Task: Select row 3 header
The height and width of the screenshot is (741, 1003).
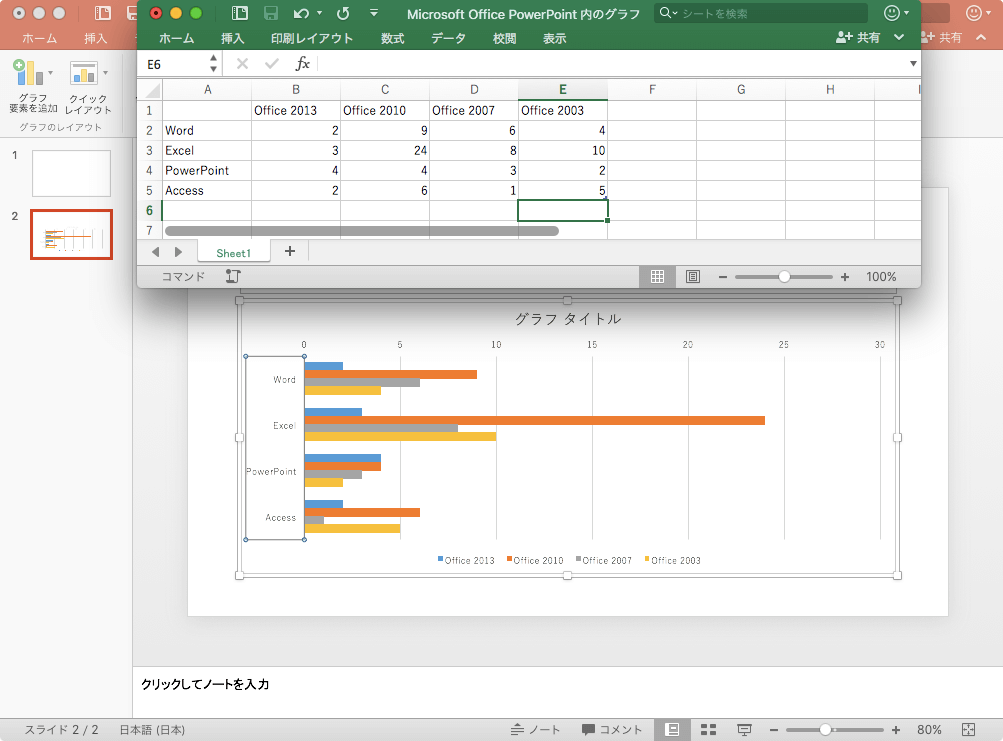Action: 149,150
